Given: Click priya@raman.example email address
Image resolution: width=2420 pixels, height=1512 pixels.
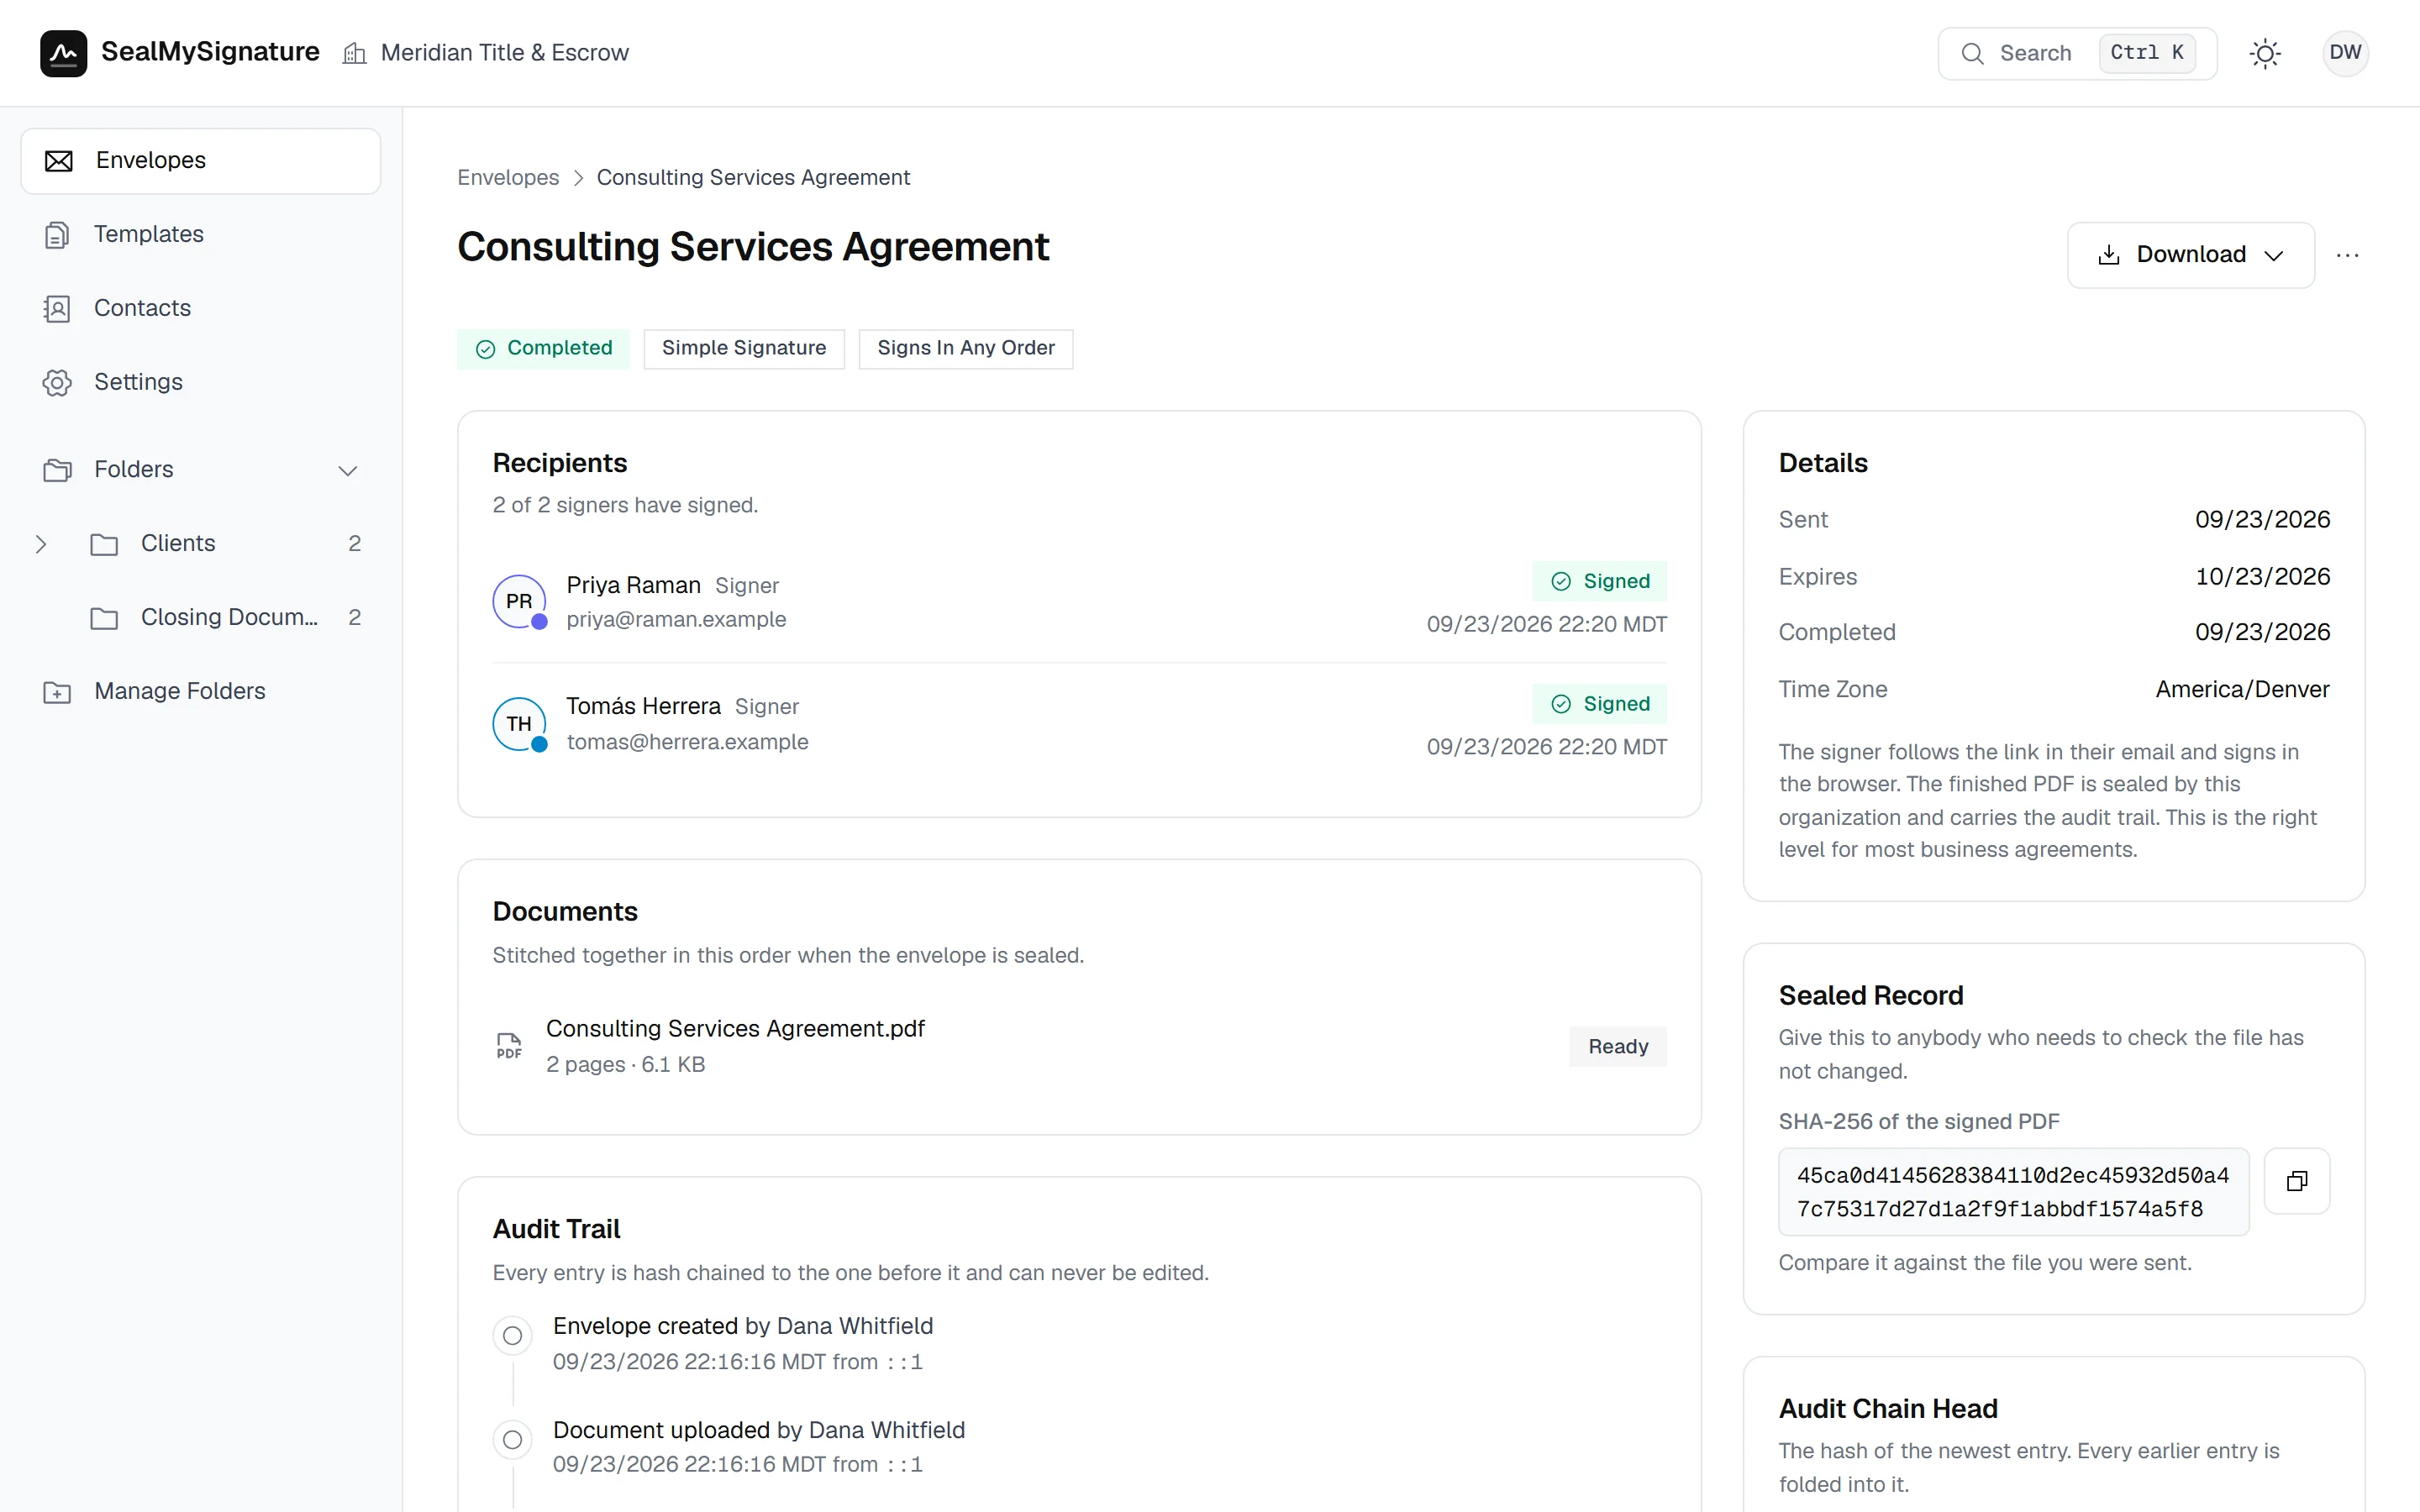Looking at the screenshot, I should tap(676, 619).
